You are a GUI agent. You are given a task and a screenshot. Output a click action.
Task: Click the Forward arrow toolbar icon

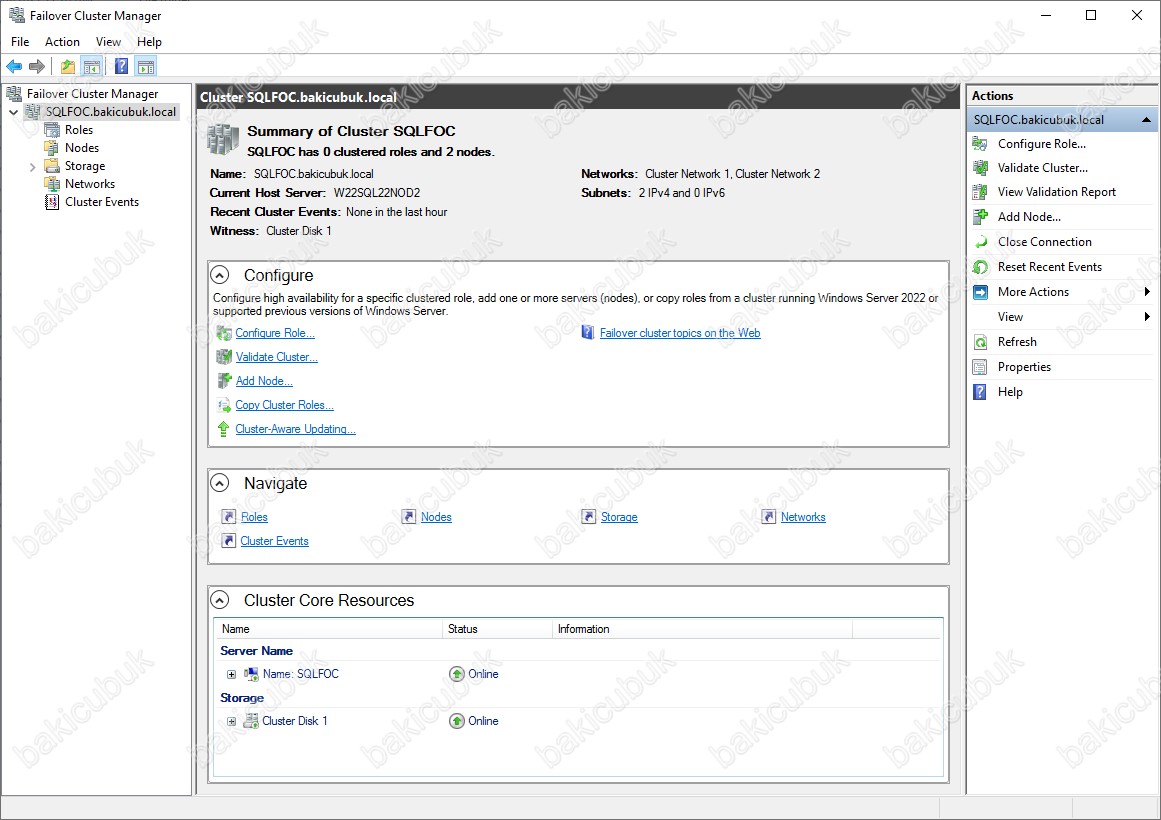click(x=37, y=67)
